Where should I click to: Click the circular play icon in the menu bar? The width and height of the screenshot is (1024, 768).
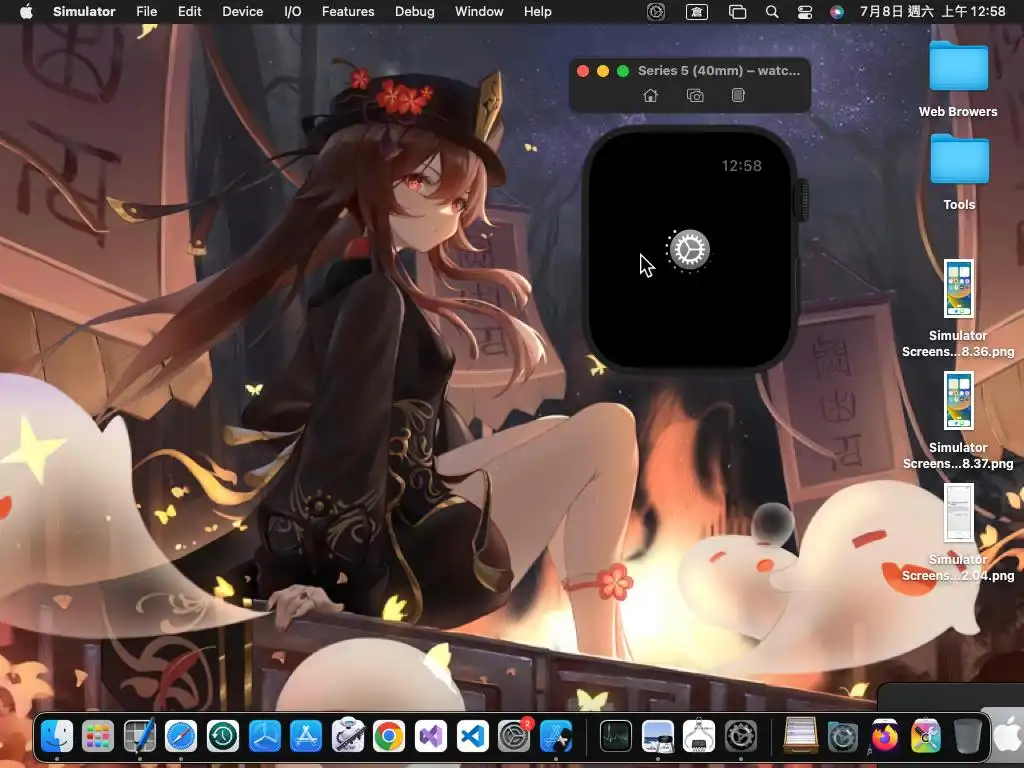pyautogui.click(x=656, y=12)
